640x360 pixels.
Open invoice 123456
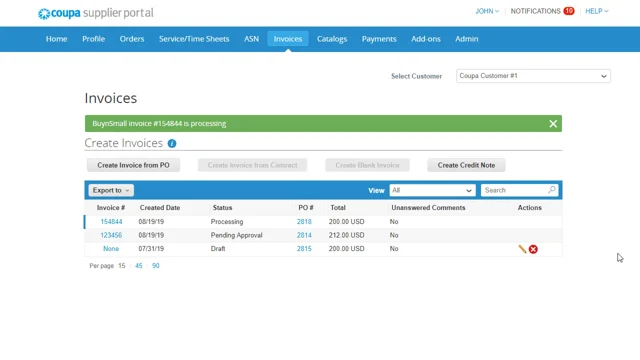pyautogui.click(x=111, y=235)
